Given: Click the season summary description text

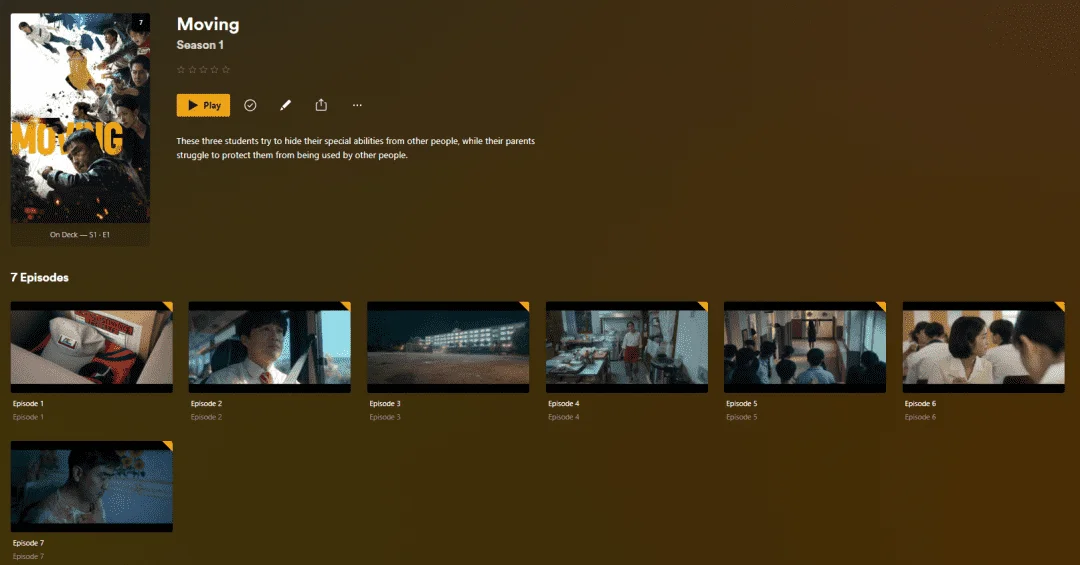Looking at the screenshot, I should pos(355,148).
